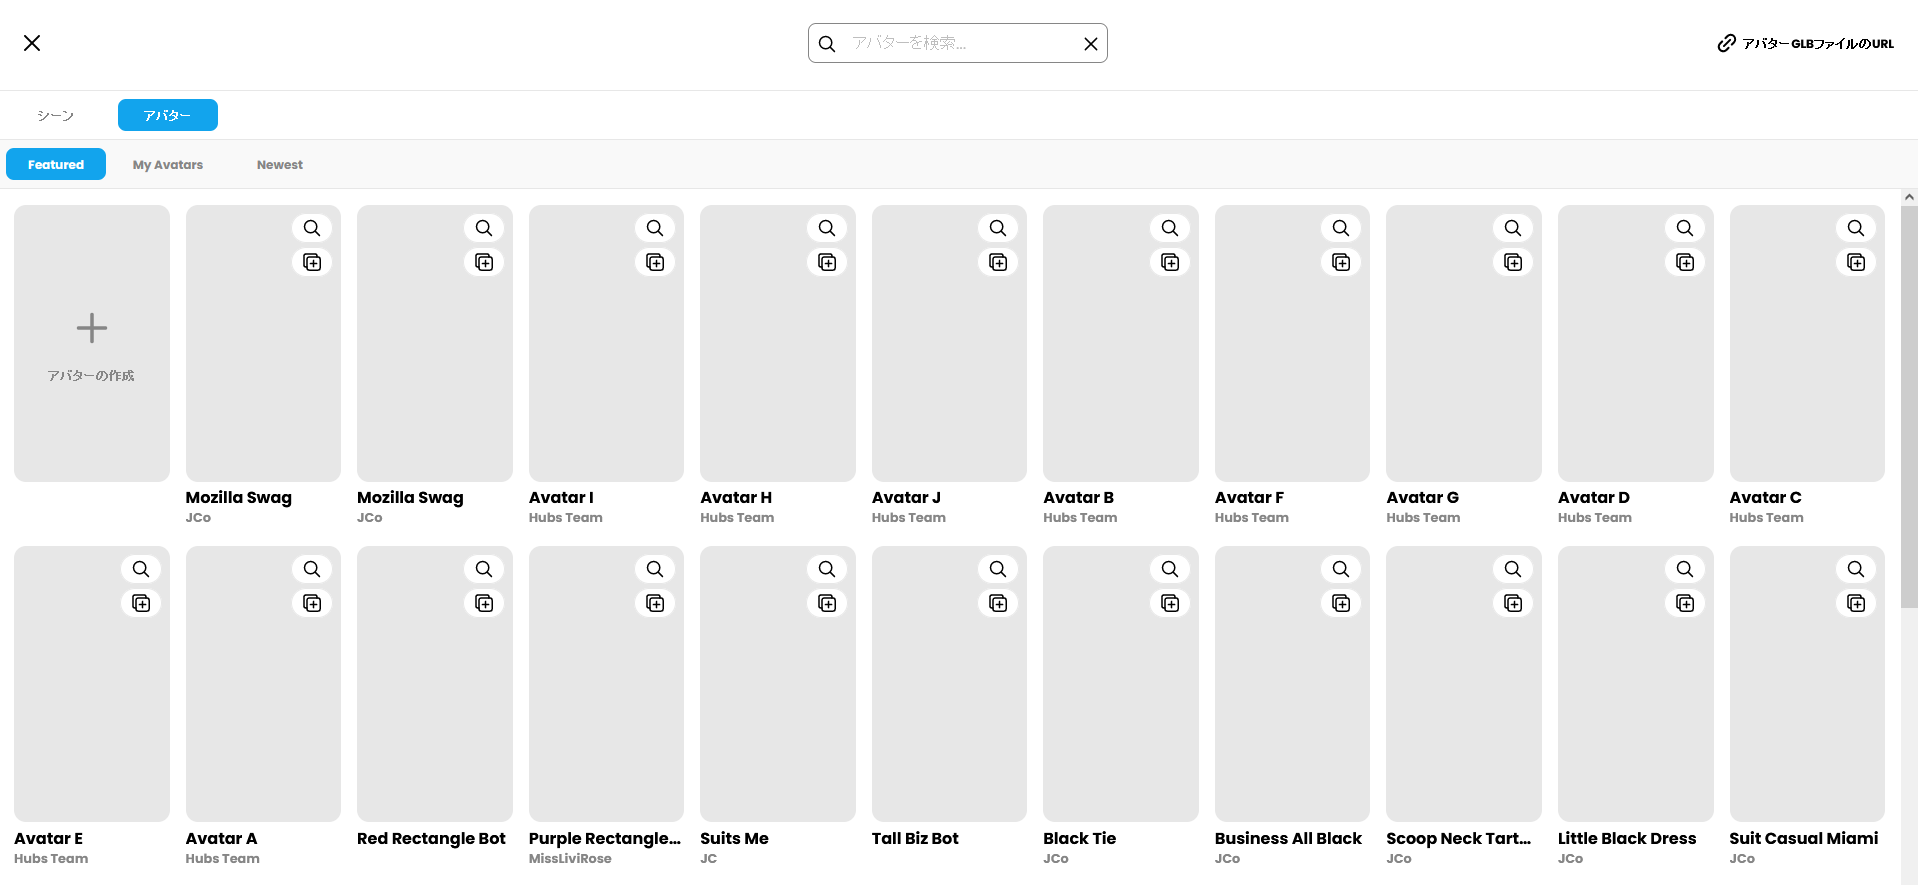Copy Avatar B using duplicate icon
Screen dimensions: 1918x885
(1170, 262)
